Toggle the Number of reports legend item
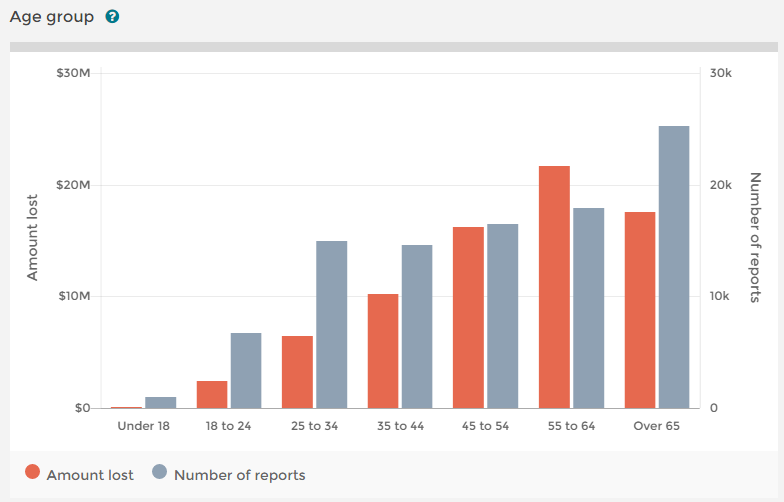 click(x=239, y=475)
